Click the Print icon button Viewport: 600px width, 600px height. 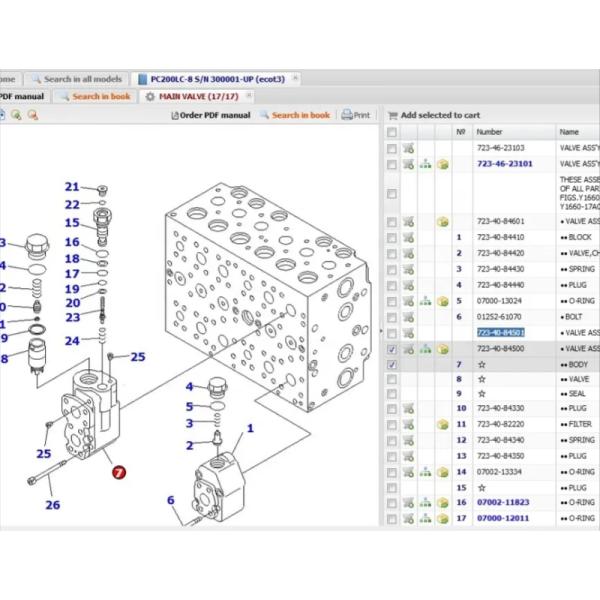click(x=355, y=115)
